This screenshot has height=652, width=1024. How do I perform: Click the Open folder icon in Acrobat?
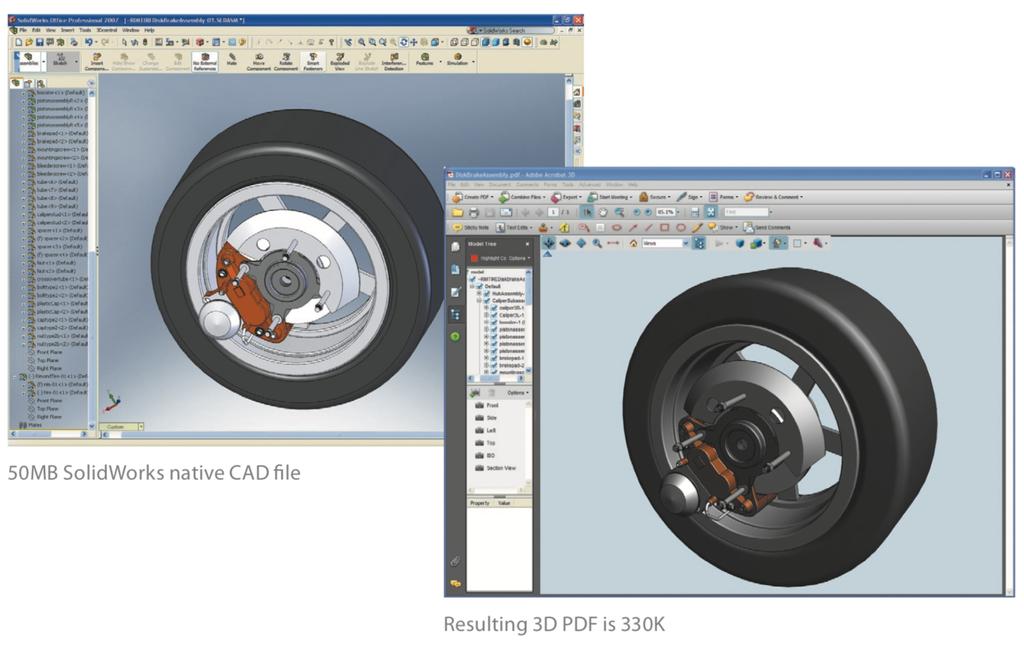(457, 212)
